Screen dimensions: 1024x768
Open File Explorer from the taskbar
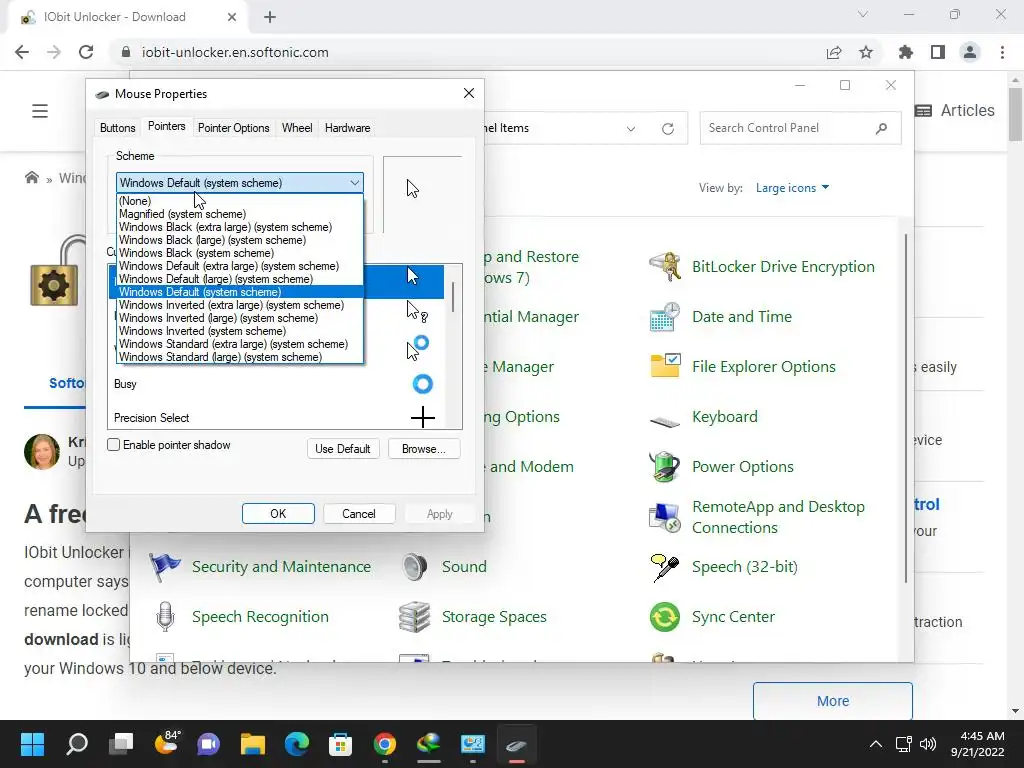tap(252, 744)
